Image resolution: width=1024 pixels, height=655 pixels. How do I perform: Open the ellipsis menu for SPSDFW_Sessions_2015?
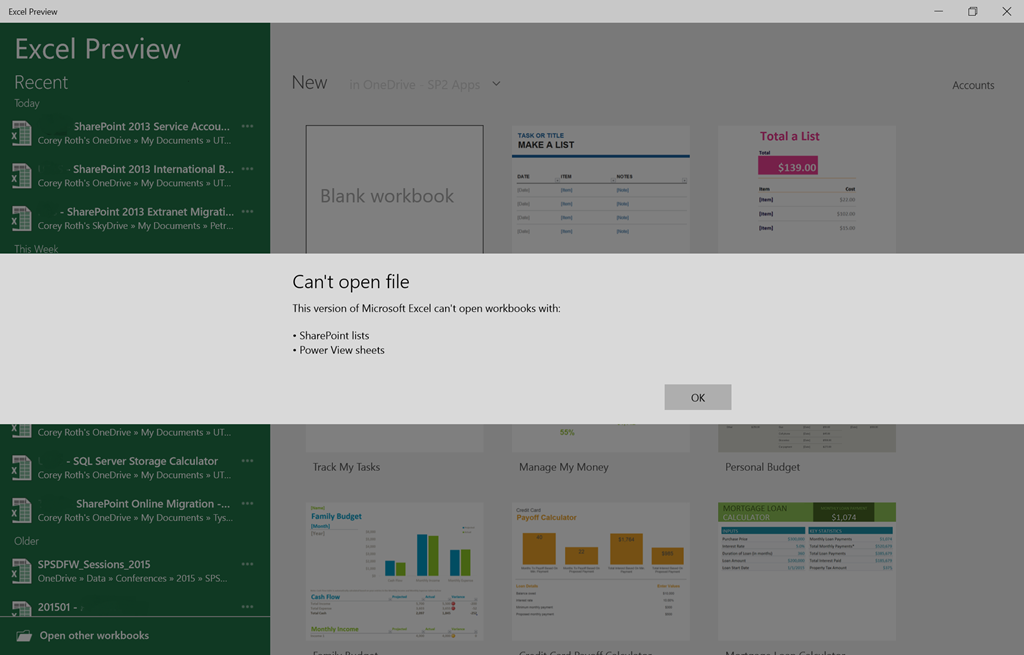248,564
